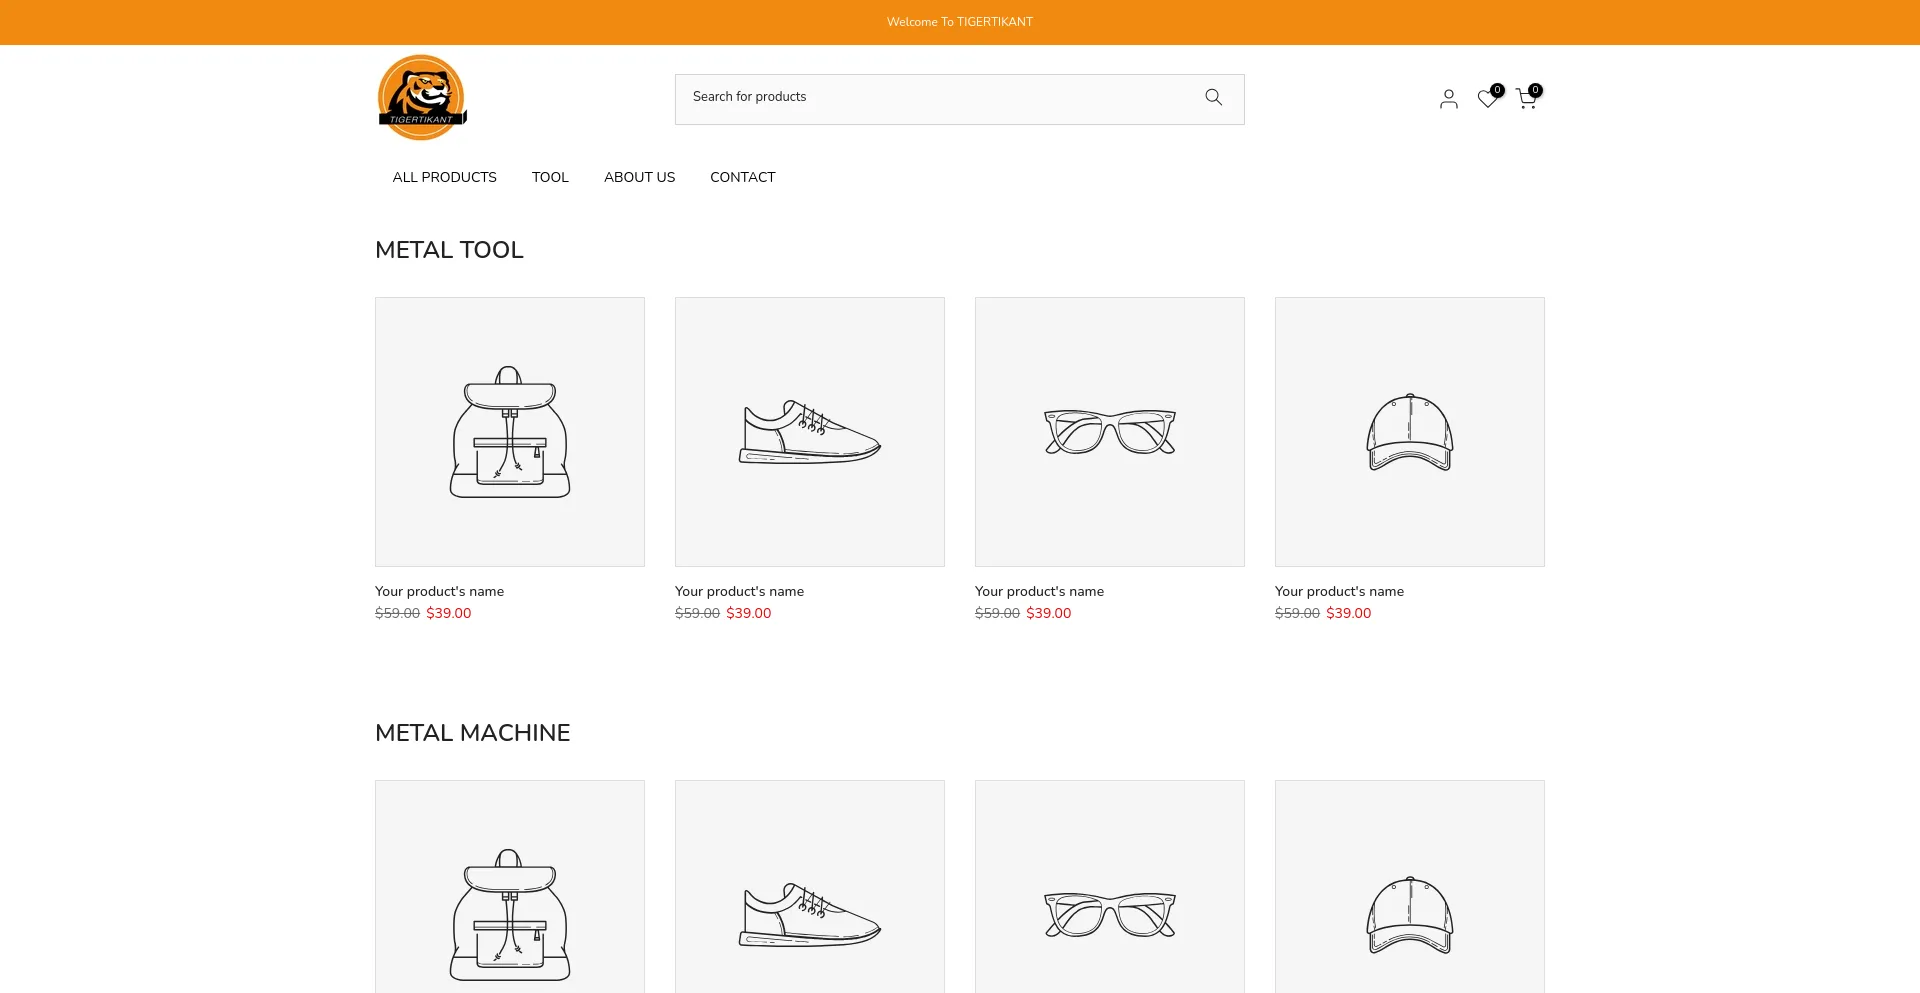Click the $59.00 crossed-out price below the cap

(x=1297, y=613)
